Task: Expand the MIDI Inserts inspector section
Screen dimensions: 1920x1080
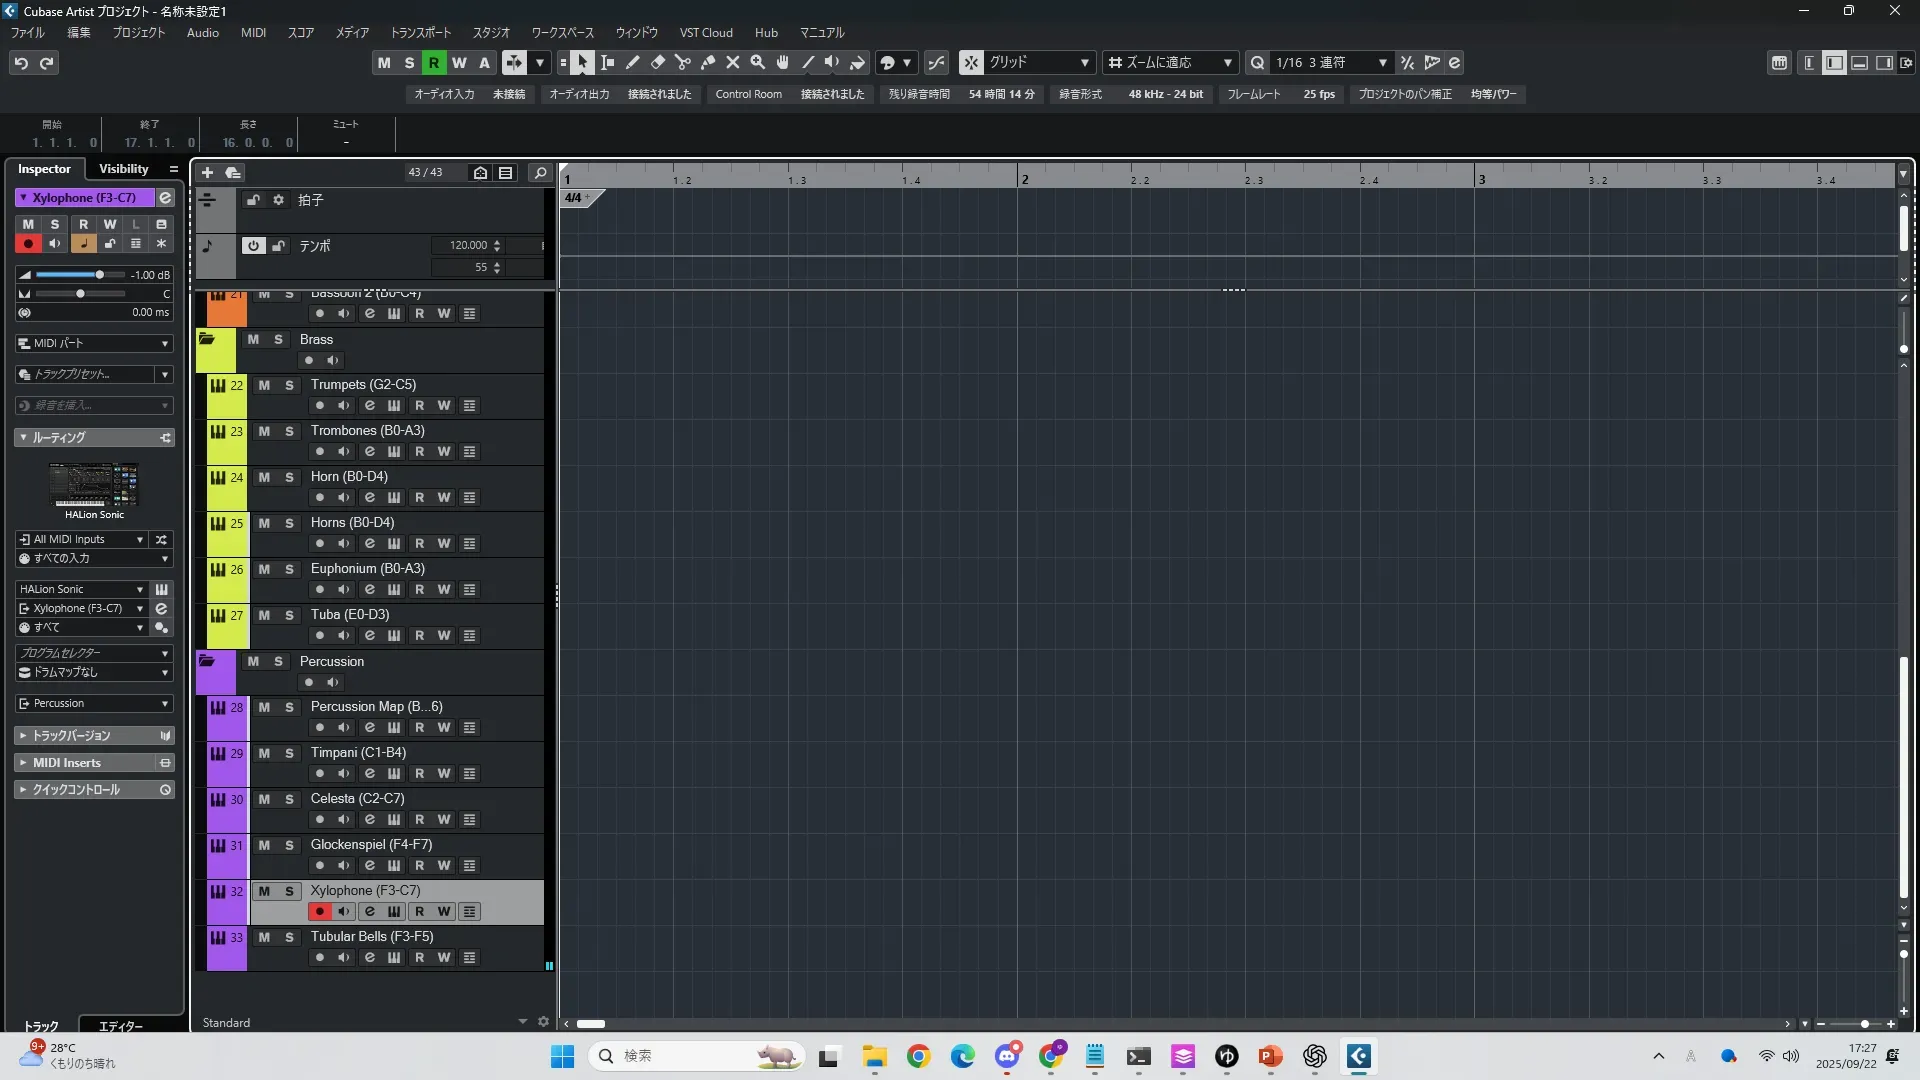Action: 67,762
